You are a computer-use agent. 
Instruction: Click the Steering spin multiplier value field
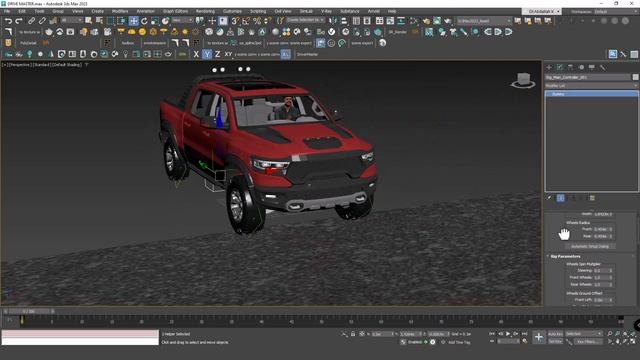tap(601, 271)
